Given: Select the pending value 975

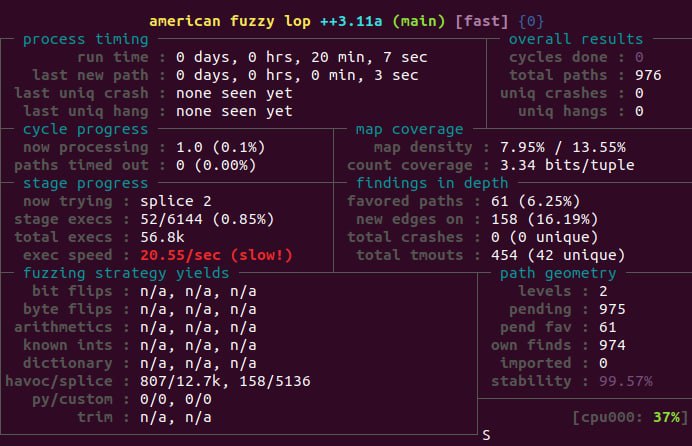Looking at the screenshot, I should 612,310.
